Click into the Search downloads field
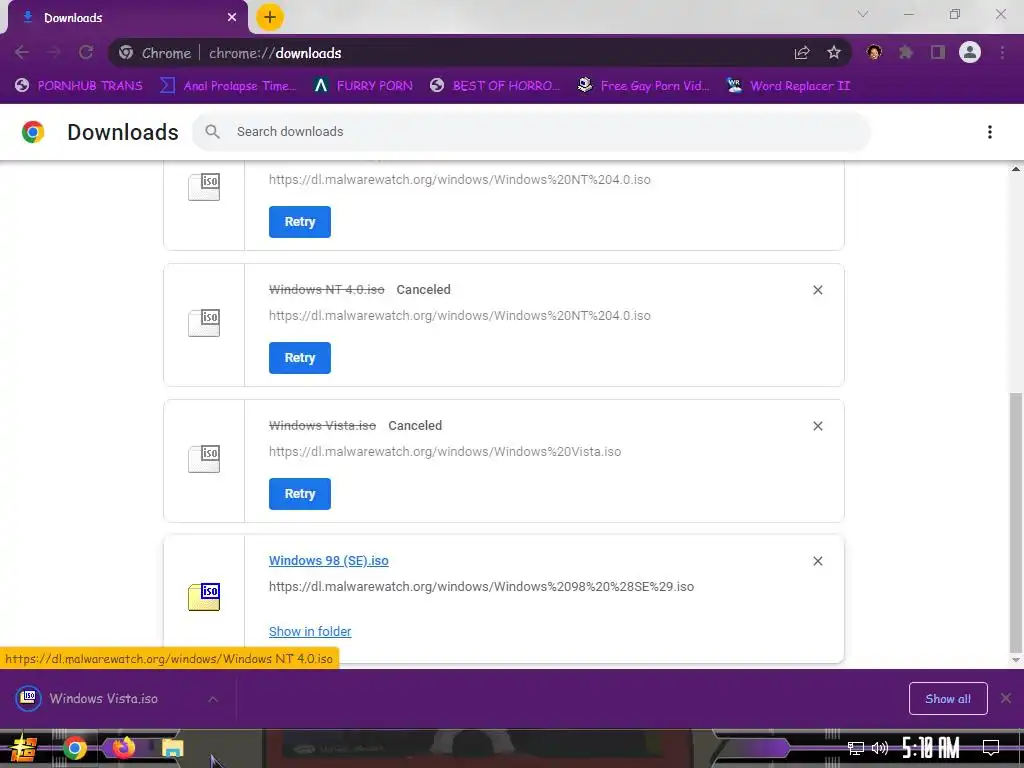The image size is (1024, 768). [531, 132]
